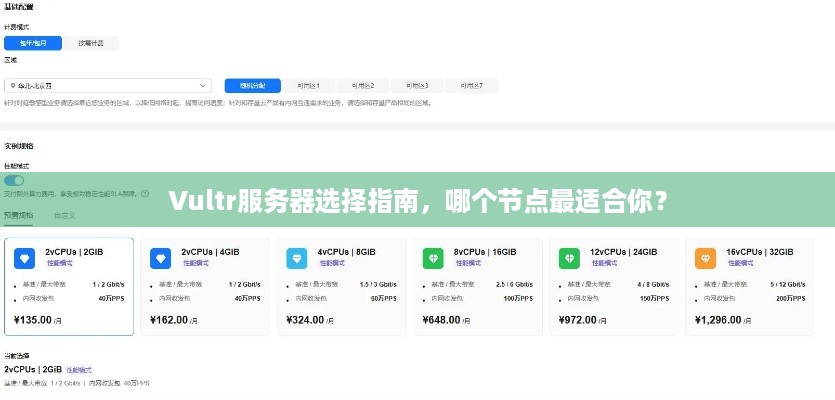Click the 100万PPS packet rate value
835x400 pixels.
pos(519,299)
